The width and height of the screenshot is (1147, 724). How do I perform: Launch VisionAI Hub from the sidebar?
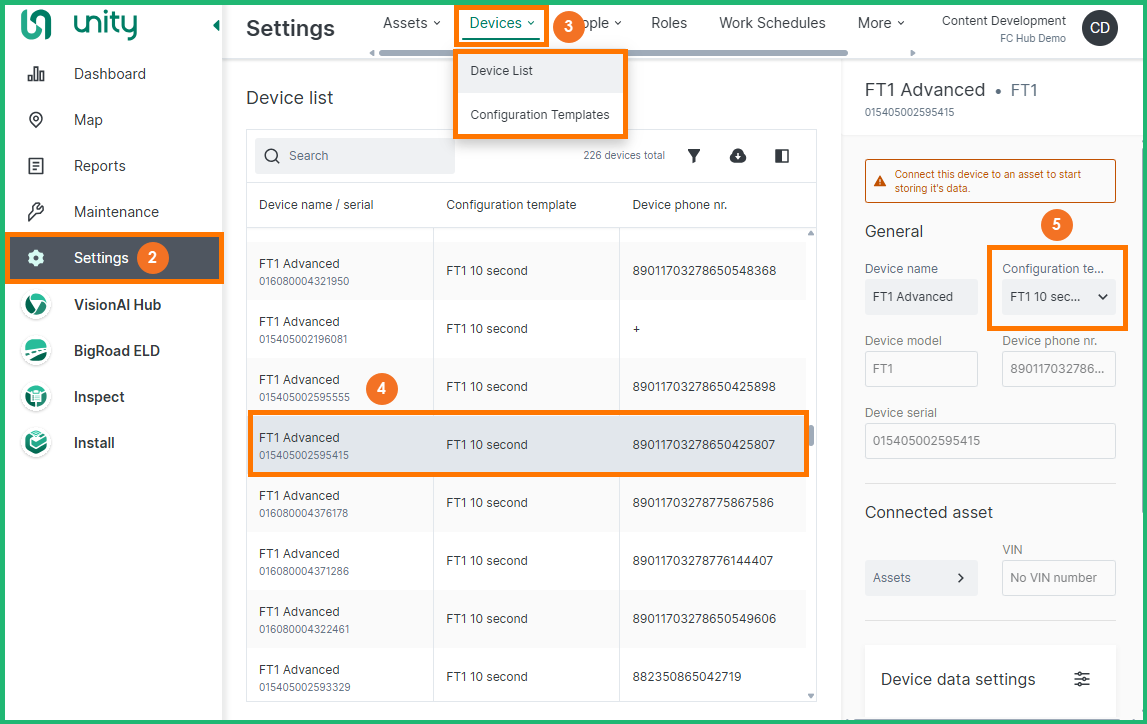tap(117, 305)
